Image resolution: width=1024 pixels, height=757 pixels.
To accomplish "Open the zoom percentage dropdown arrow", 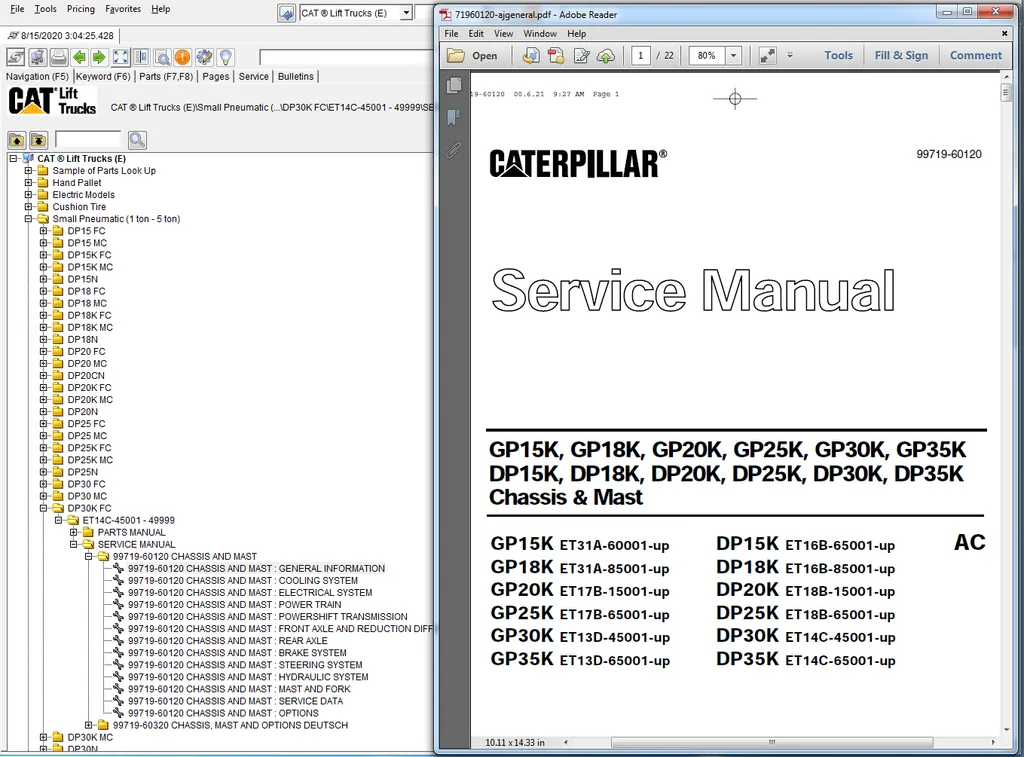I will coord(733,56).
